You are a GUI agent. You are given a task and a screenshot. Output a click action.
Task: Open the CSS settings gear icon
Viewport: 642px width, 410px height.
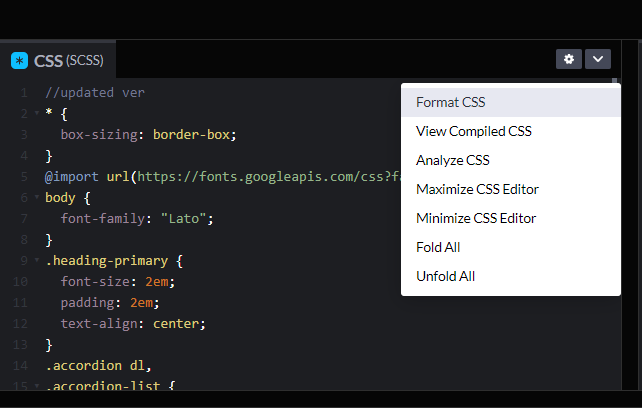point(569,59)
